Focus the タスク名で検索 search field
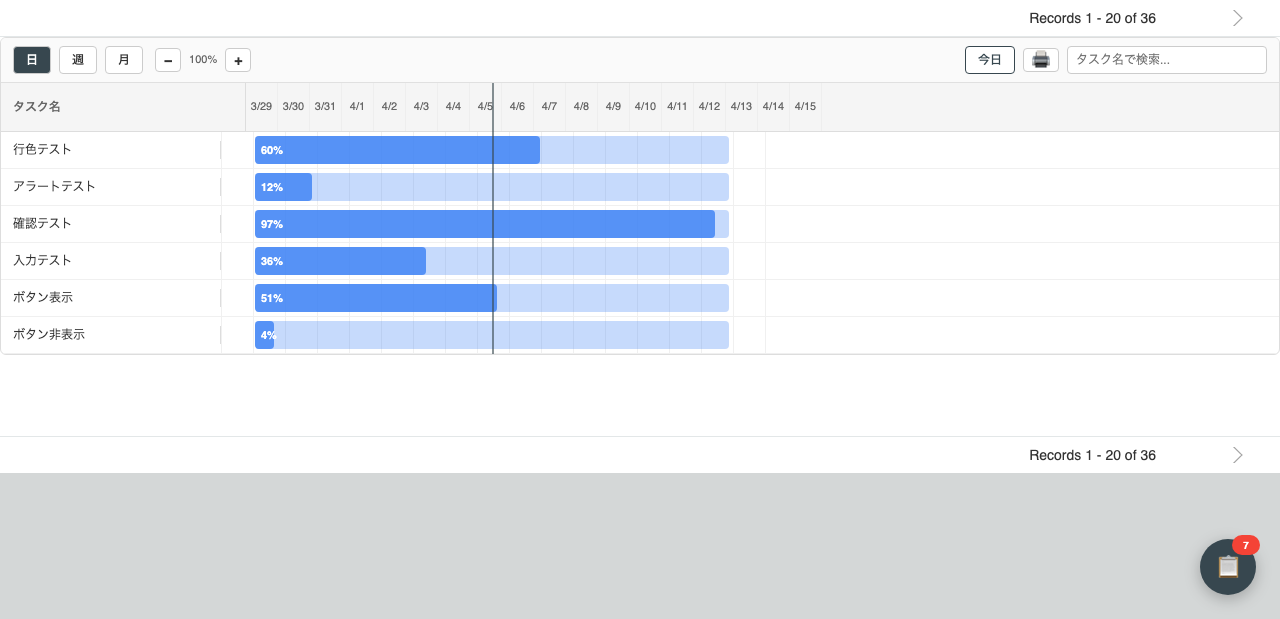The image size is (1280, 619). 1167,60
